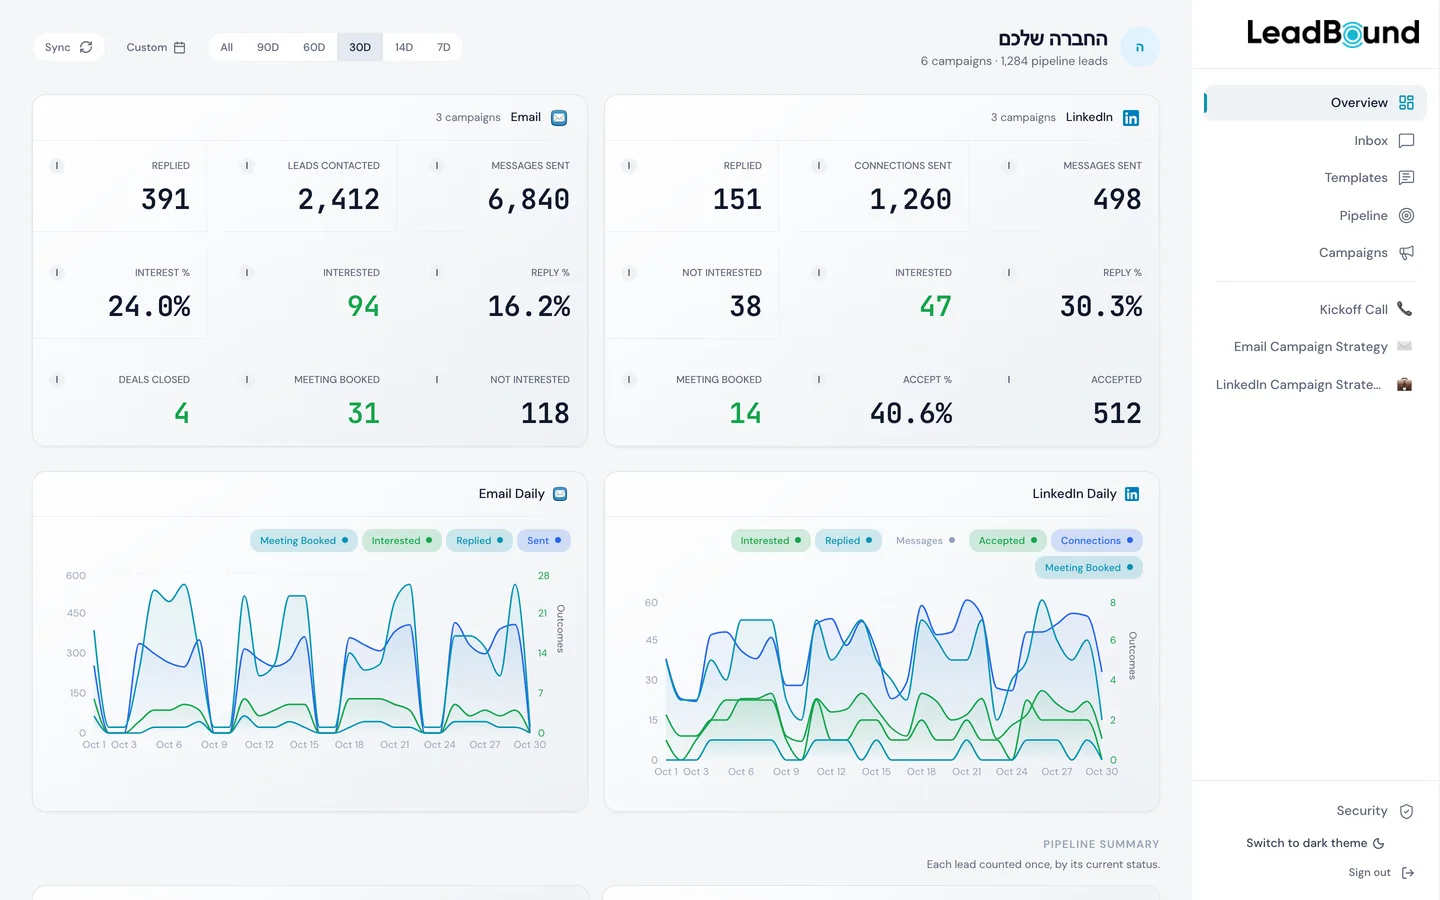Switch to the 90D range tab

[268, 47]
